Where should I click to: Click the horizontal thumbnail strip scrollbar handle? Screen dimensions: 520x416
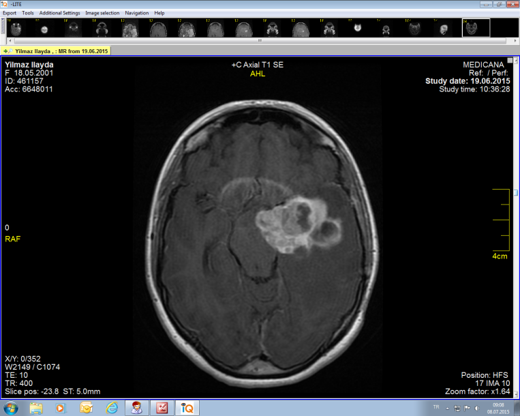(260, 41)
